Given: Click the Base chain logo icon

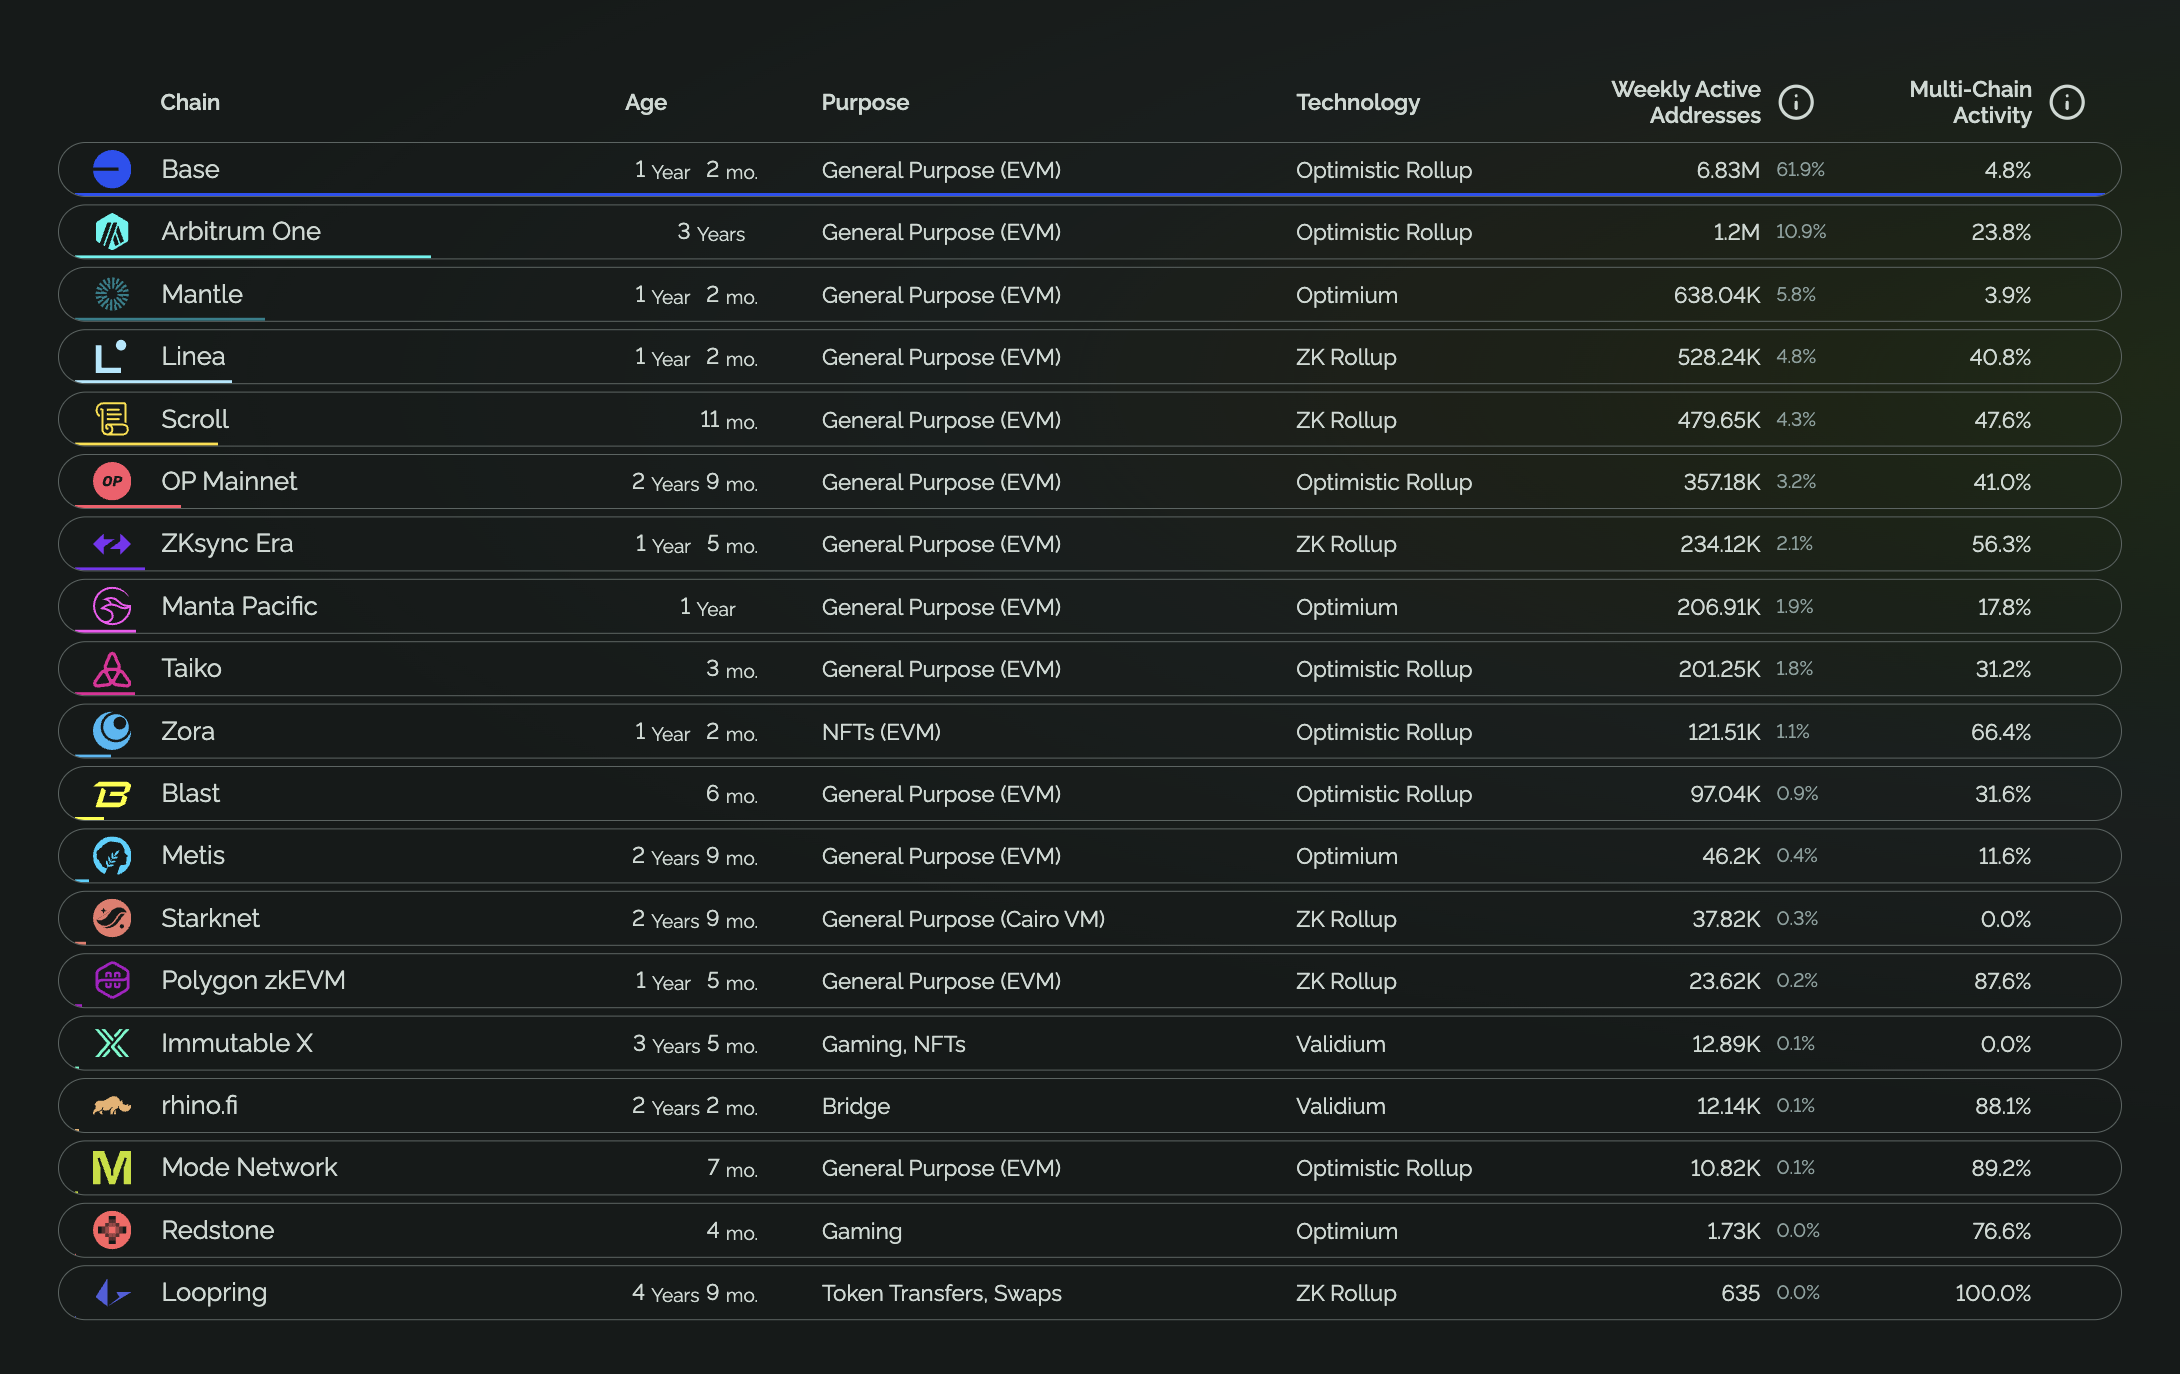Looking at the screenshot, I should pos(112,169).
